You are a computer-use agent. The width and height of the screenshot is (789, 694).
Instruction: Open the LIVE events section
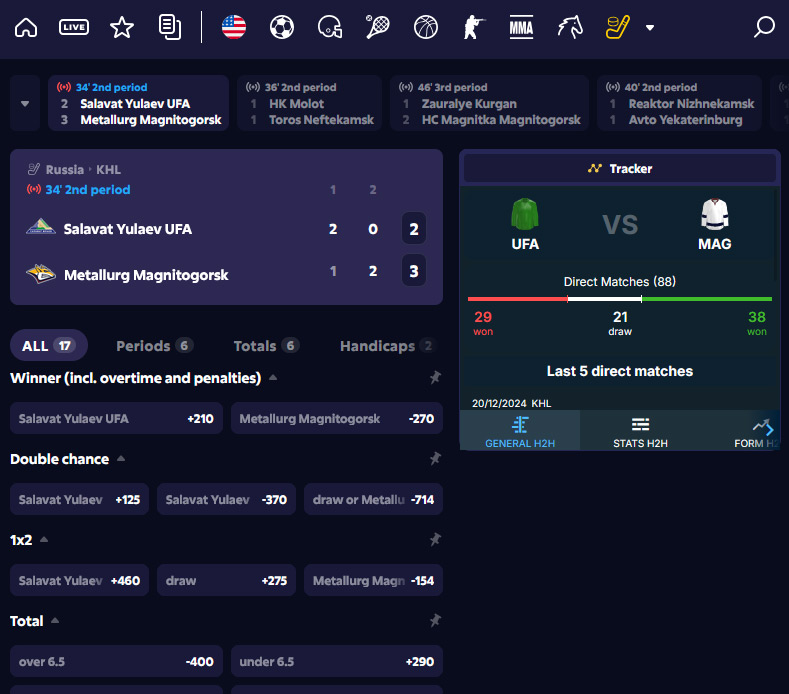tap(74, 27)
